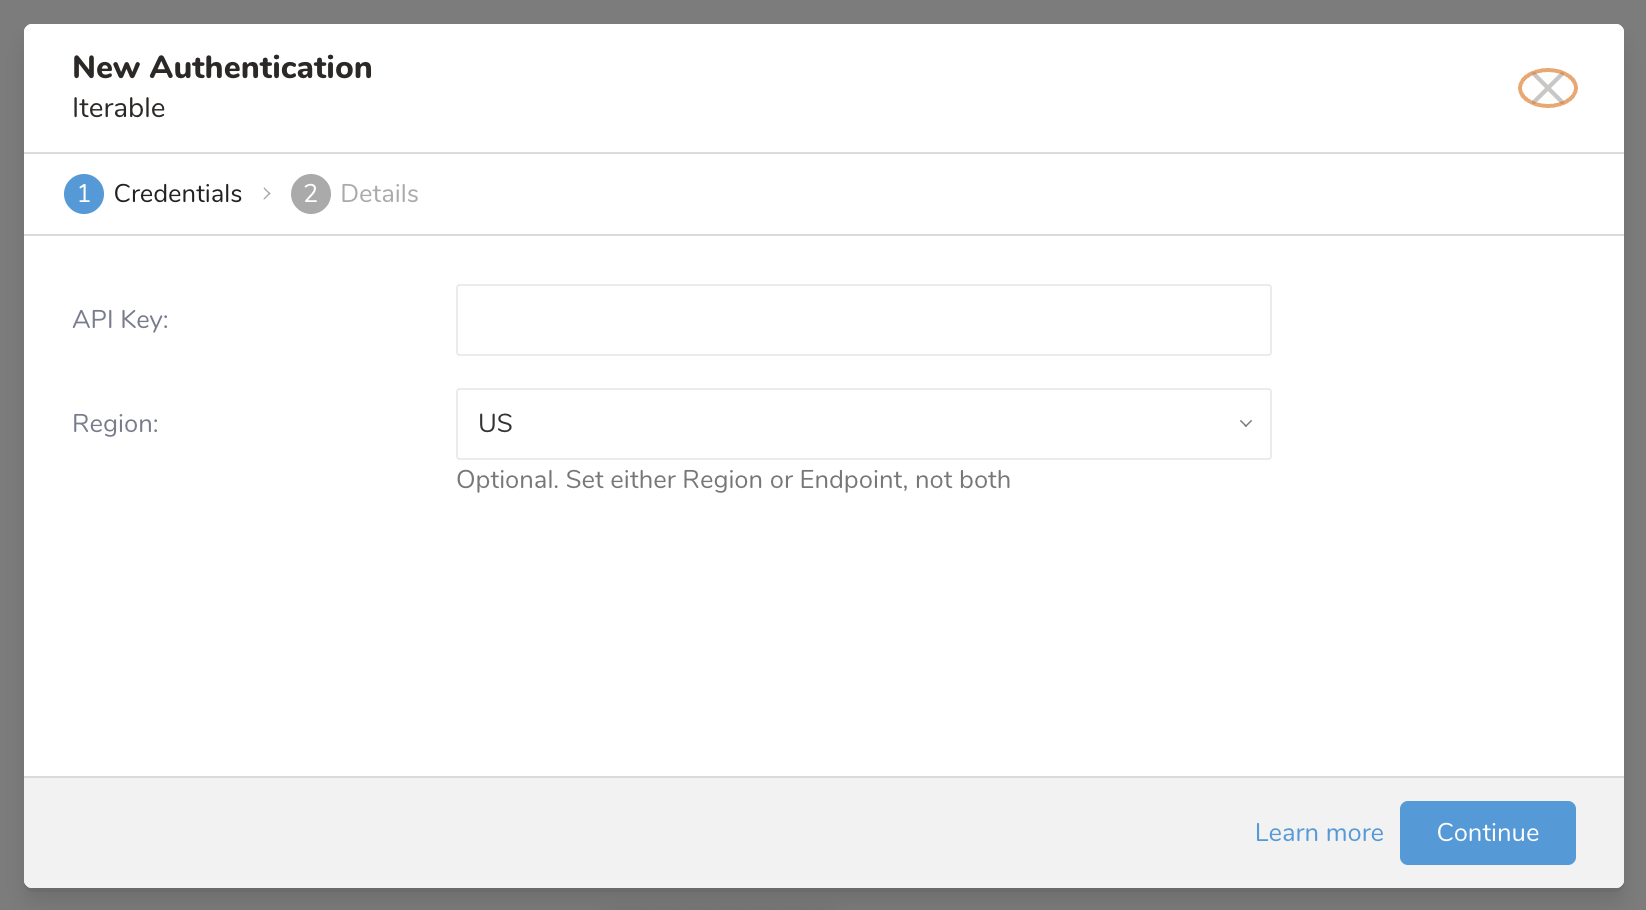Select the US value in Region
Screen dimensions: 1646x910
pyautogui.click(x=496, y=424)
